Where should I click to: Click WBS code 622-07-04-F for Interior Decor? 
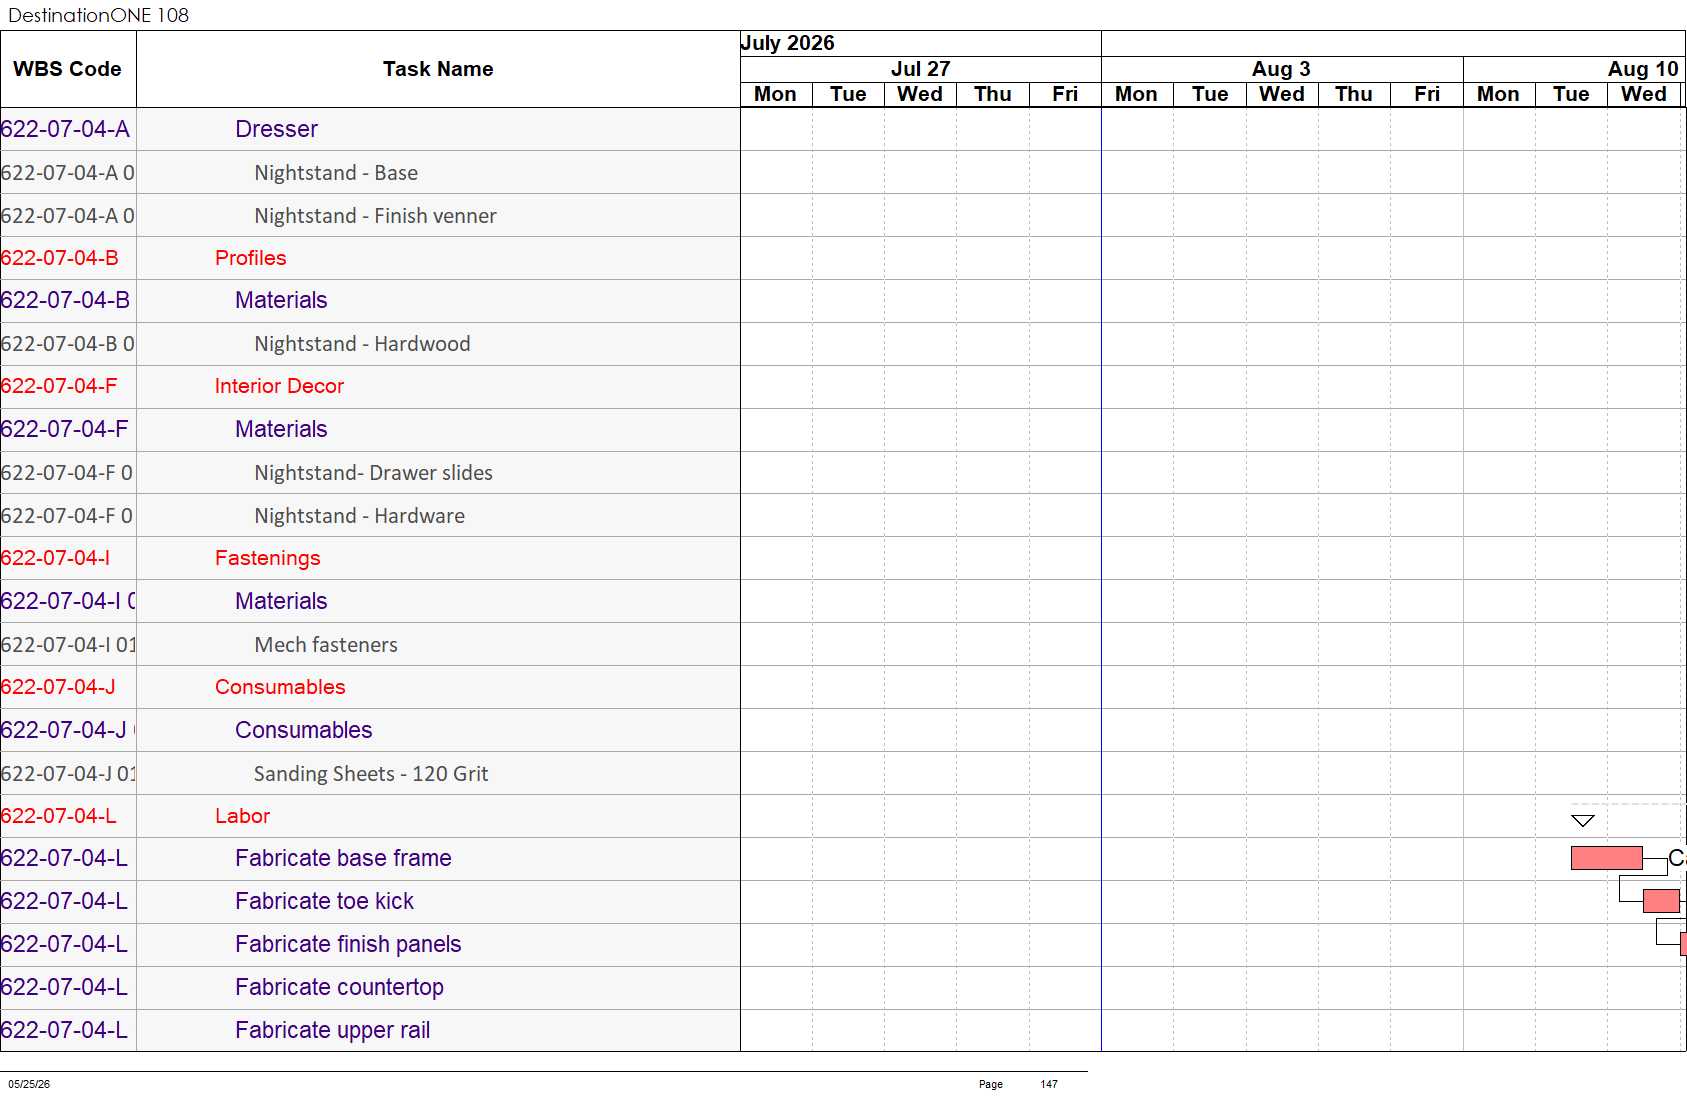click(59, 386)
